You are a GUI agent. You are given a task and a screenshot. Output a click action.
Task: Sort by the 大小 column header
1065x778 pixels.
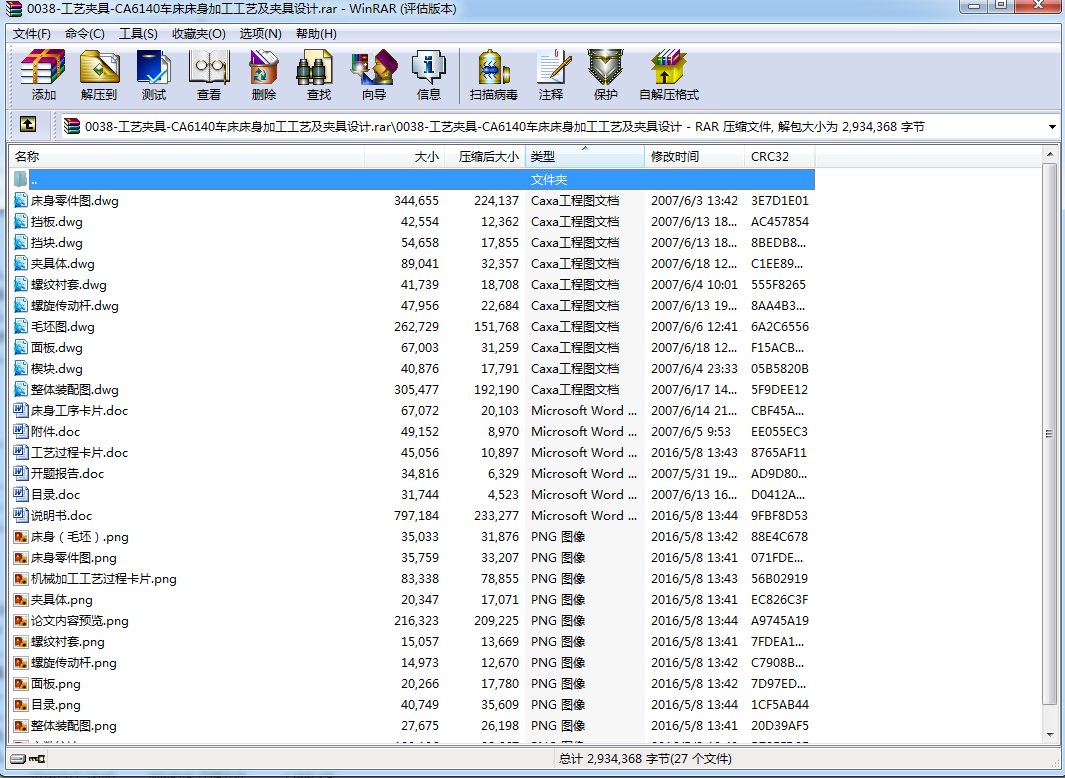click(405, 156)
